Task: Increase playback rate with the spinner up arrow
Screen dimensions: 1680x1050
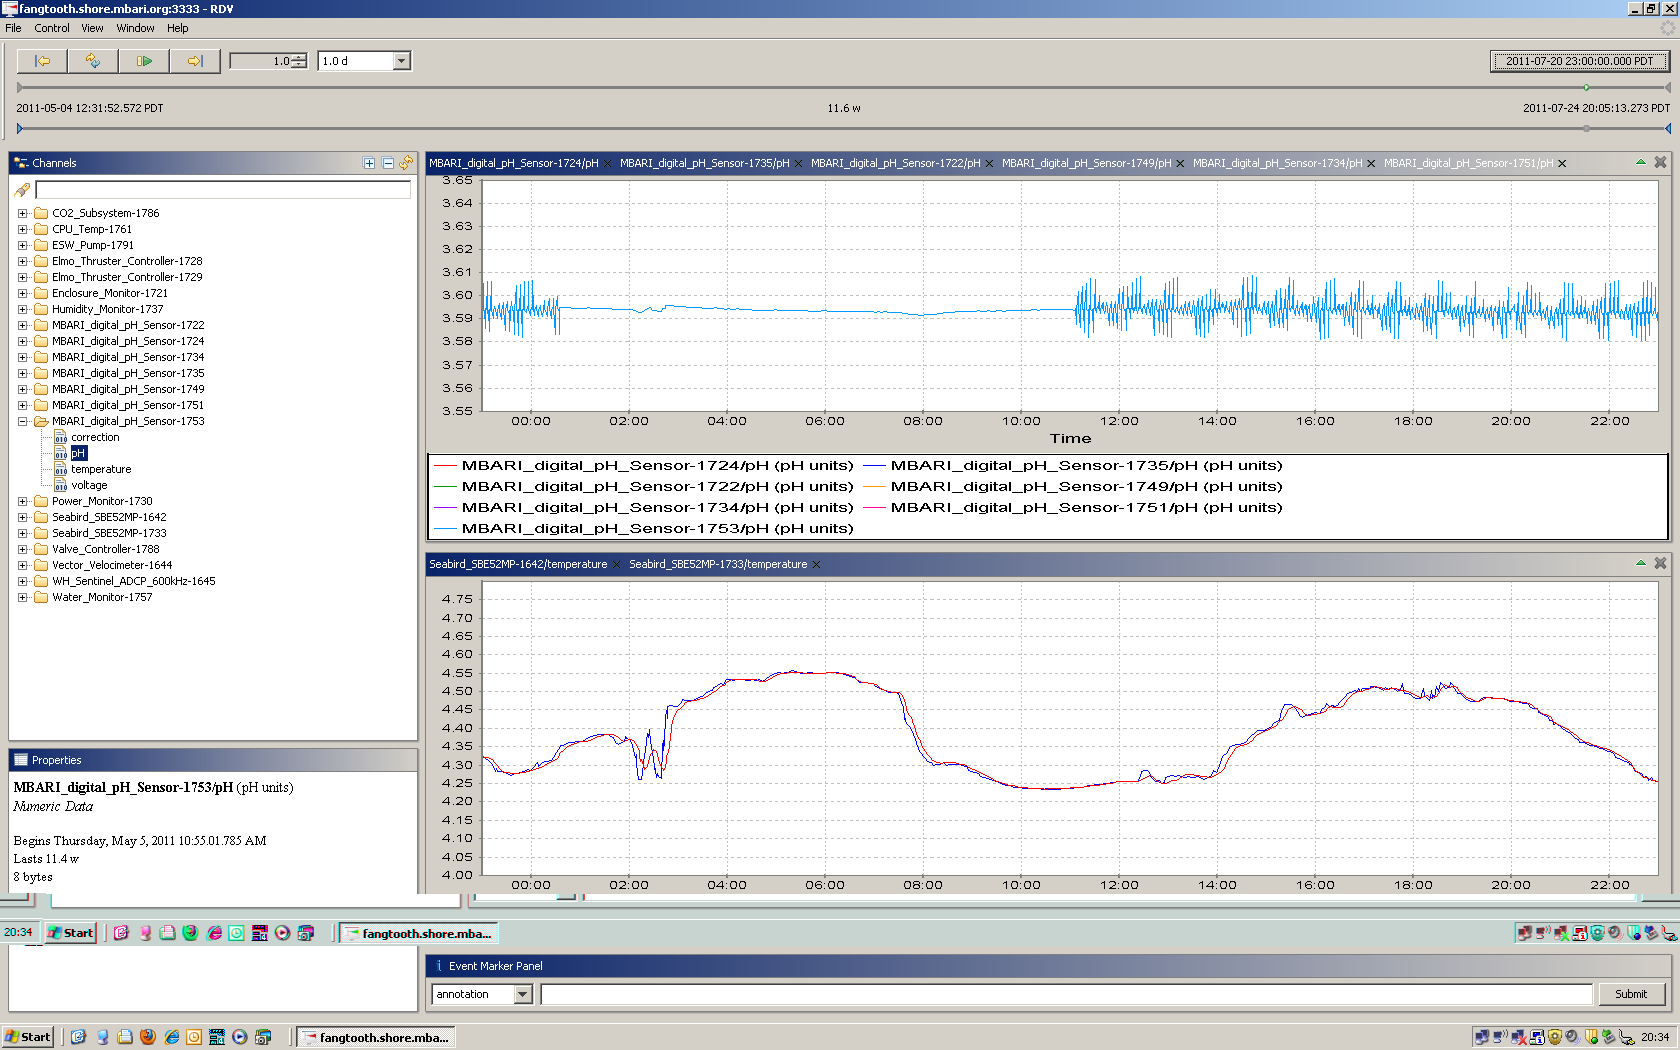Action: (299, 57)
